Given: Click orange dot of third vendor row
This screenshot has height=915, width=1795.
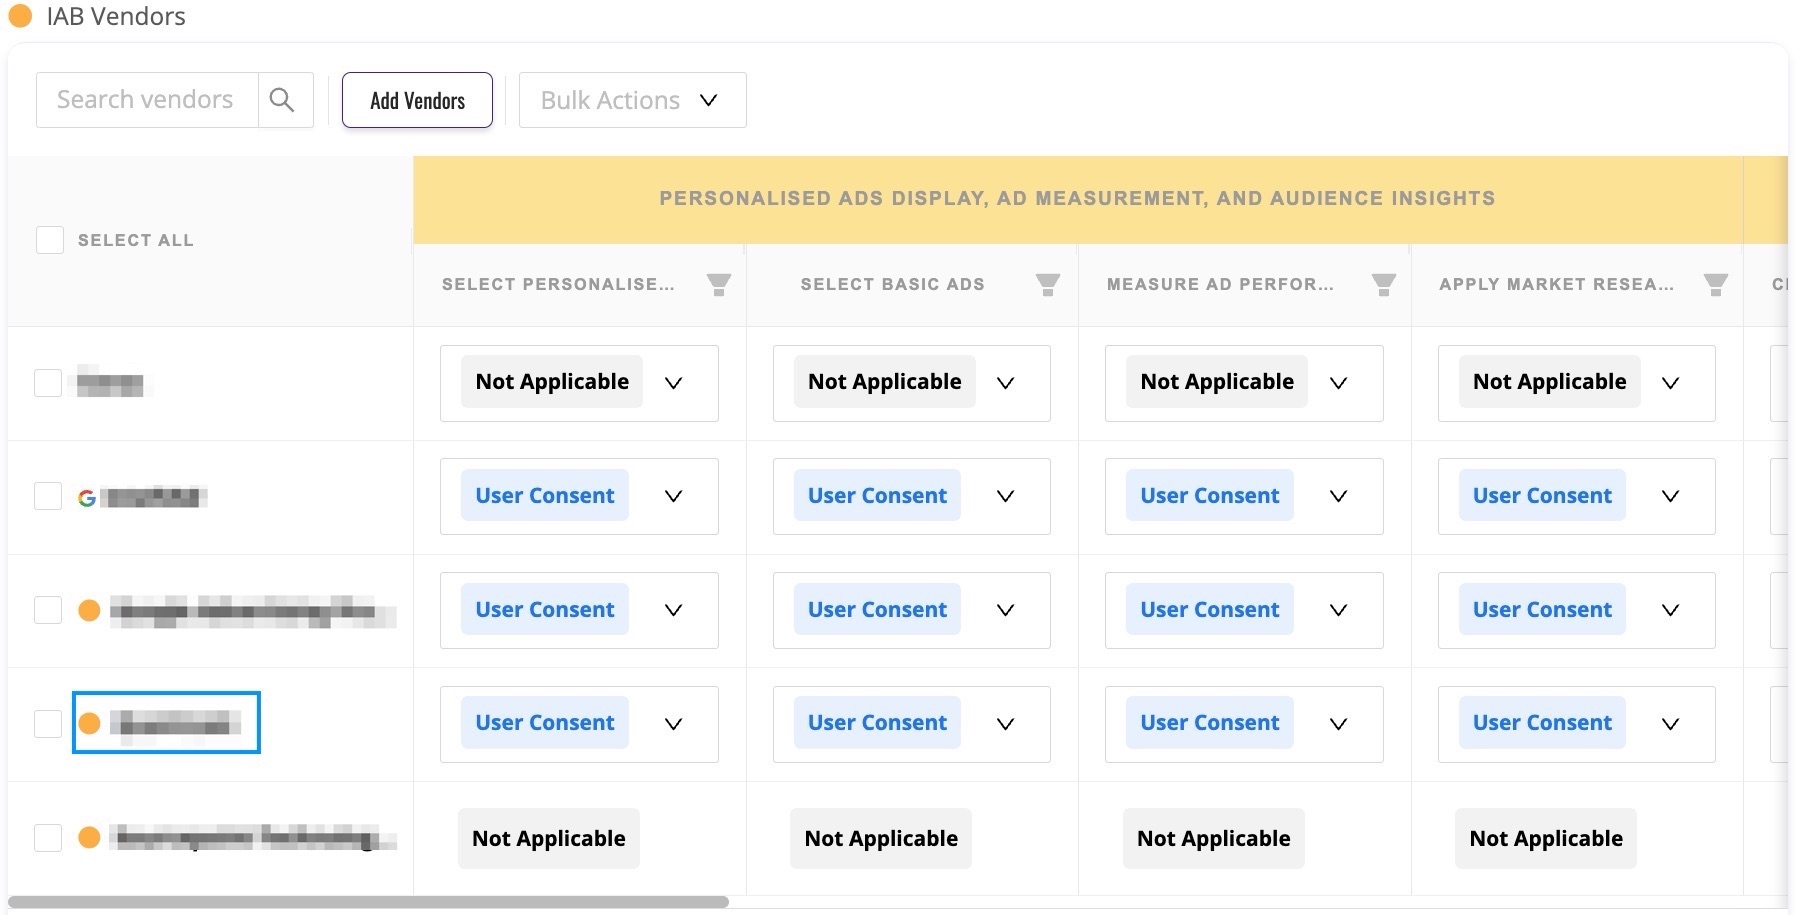Looking at the screenshot, I should [89, 610].
